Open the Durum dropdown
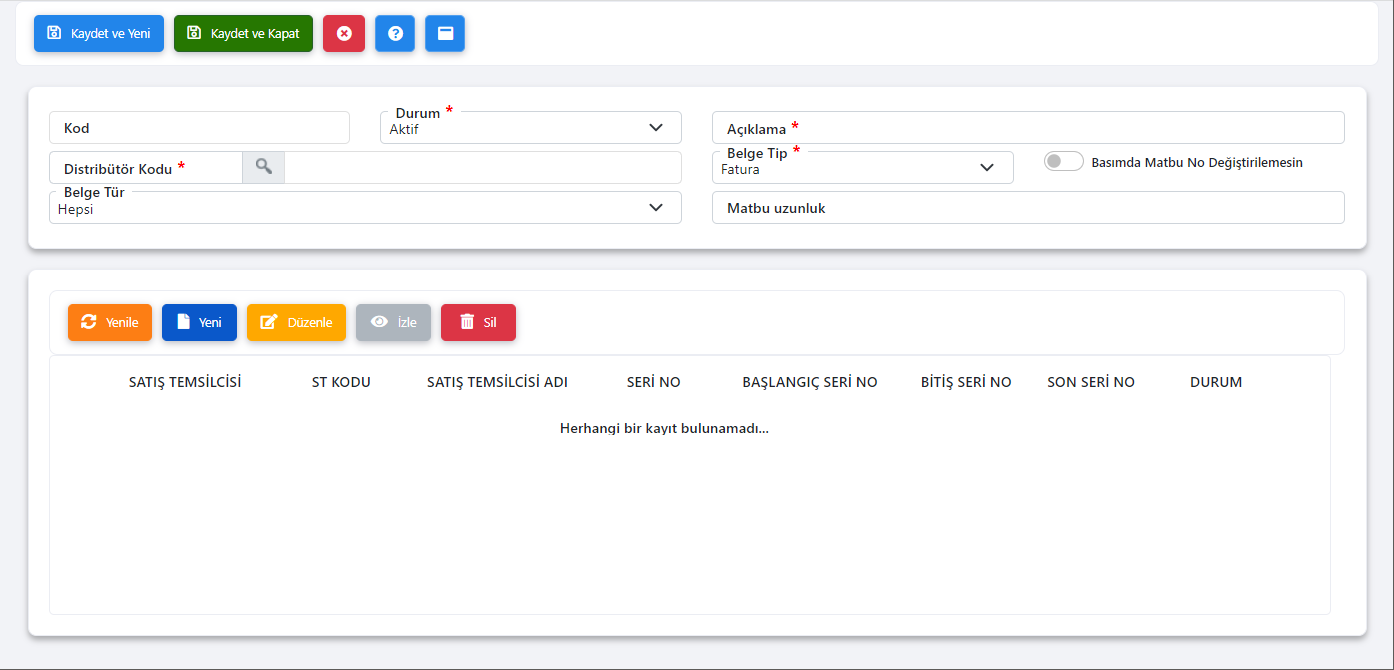1394x670 pixels. tap(531, 128)
